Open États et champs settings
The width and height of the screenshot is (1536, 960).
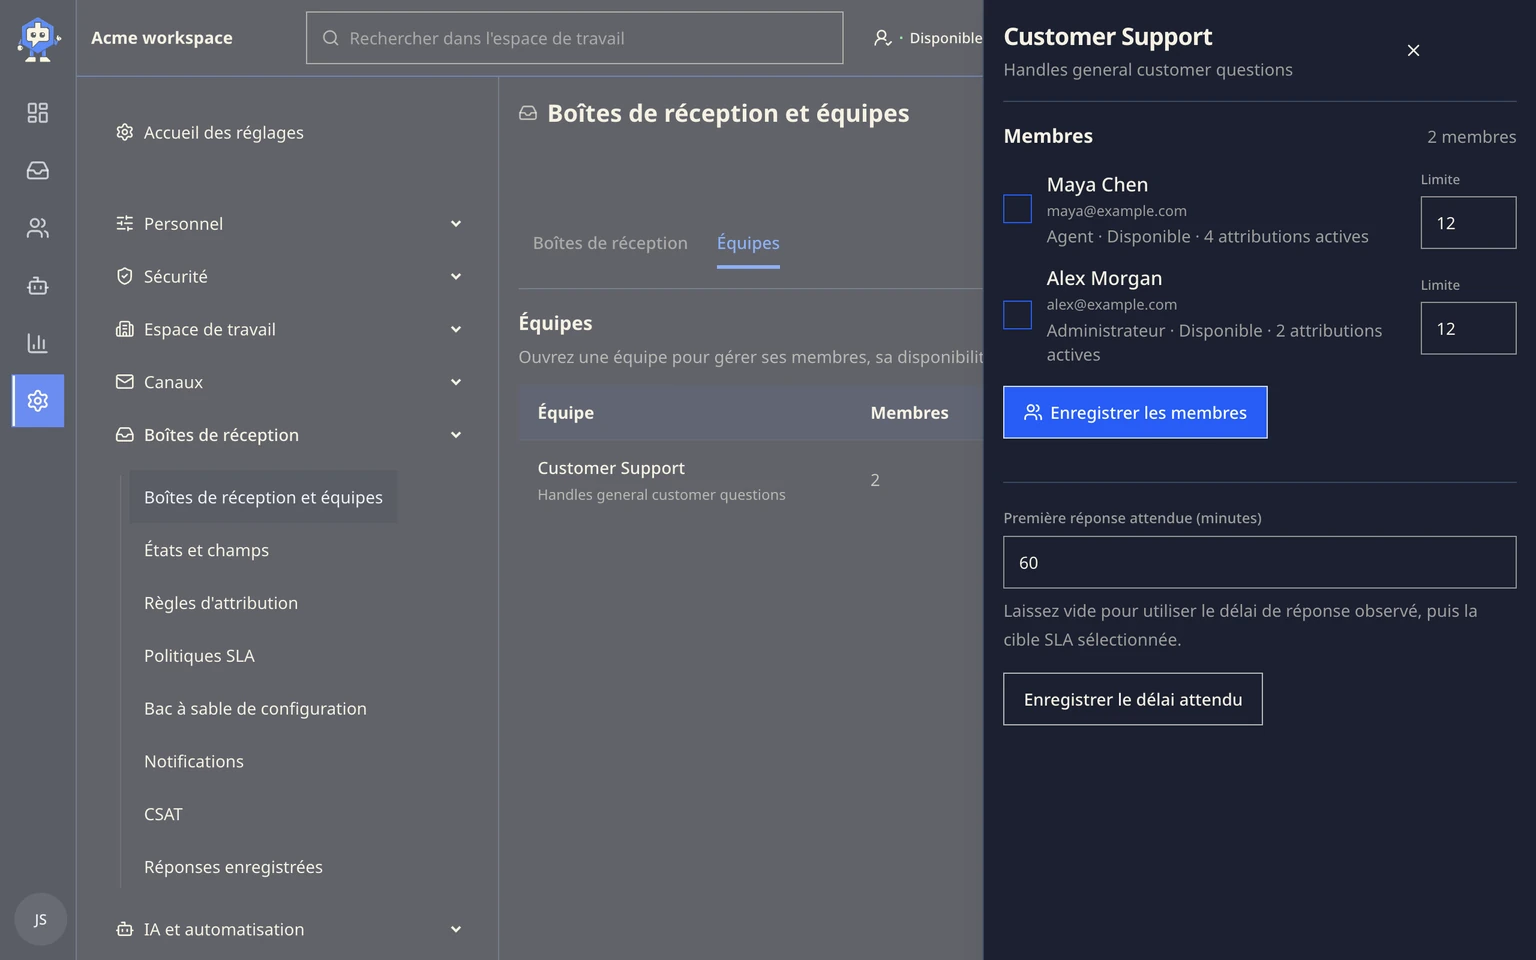tap(206, 550)
